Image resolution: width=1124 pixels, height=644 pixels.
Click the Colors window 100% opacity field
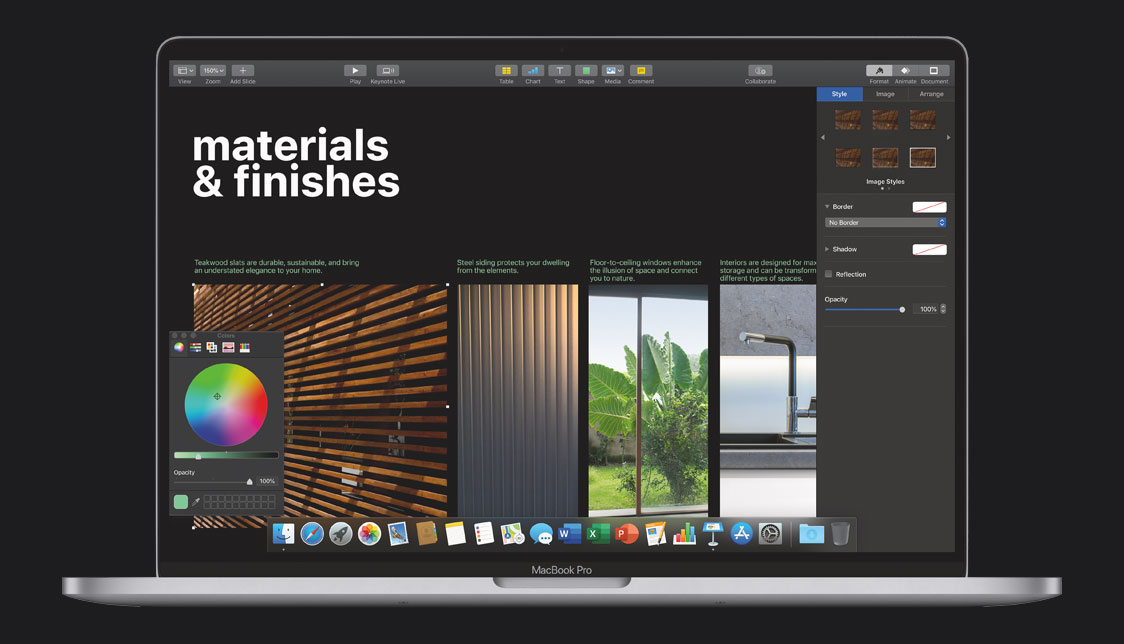pos(267,481)
